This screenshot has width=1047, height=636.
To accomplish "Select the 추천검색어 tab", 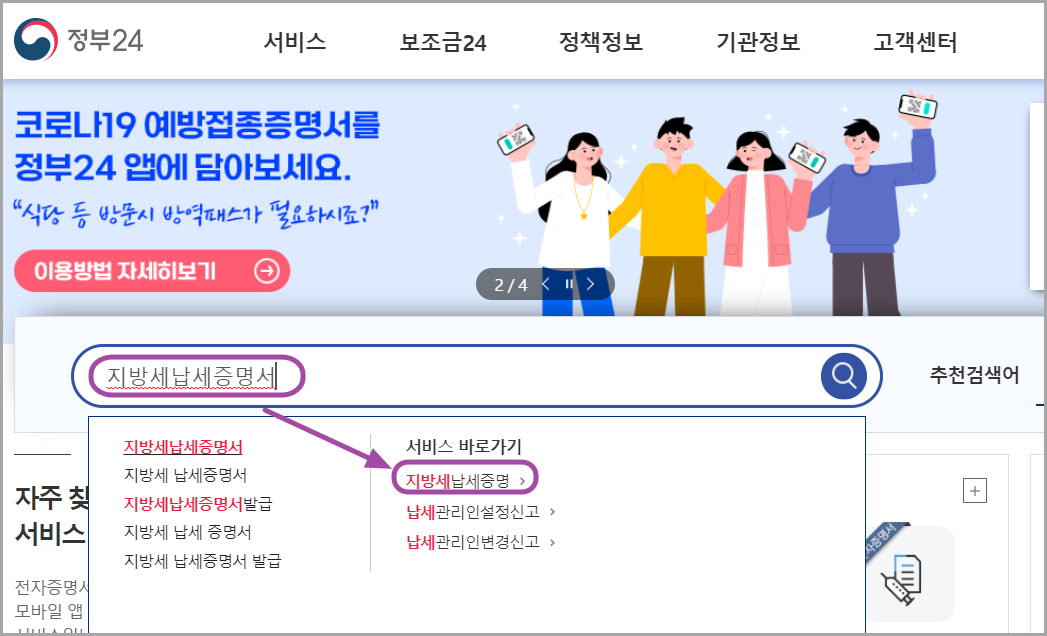I will click(974, 375).
